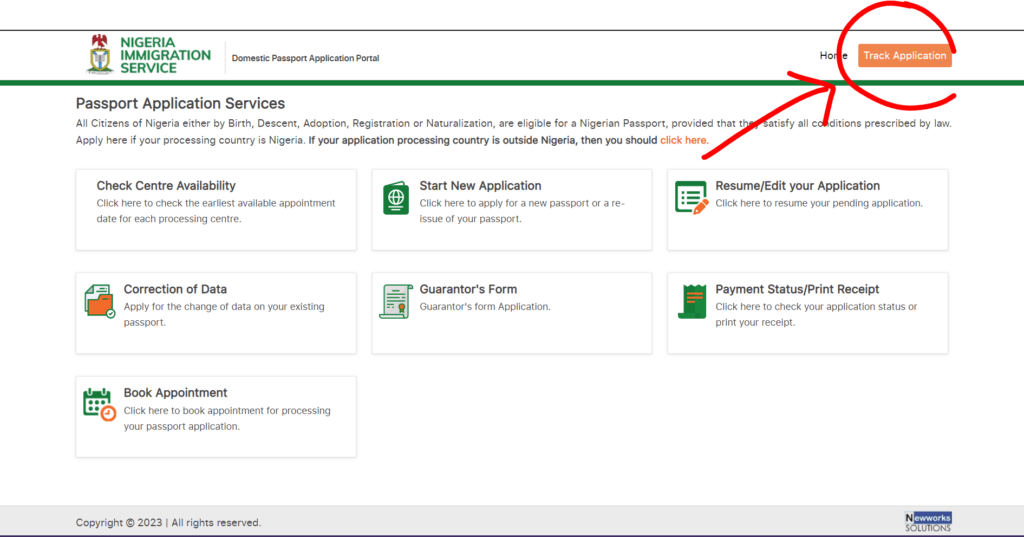The image size is (1024, 537).
Task: Click 'NIGERIA IMMIGRATION SERVICE' green wordmark text
Action: (x=165, y=55)
